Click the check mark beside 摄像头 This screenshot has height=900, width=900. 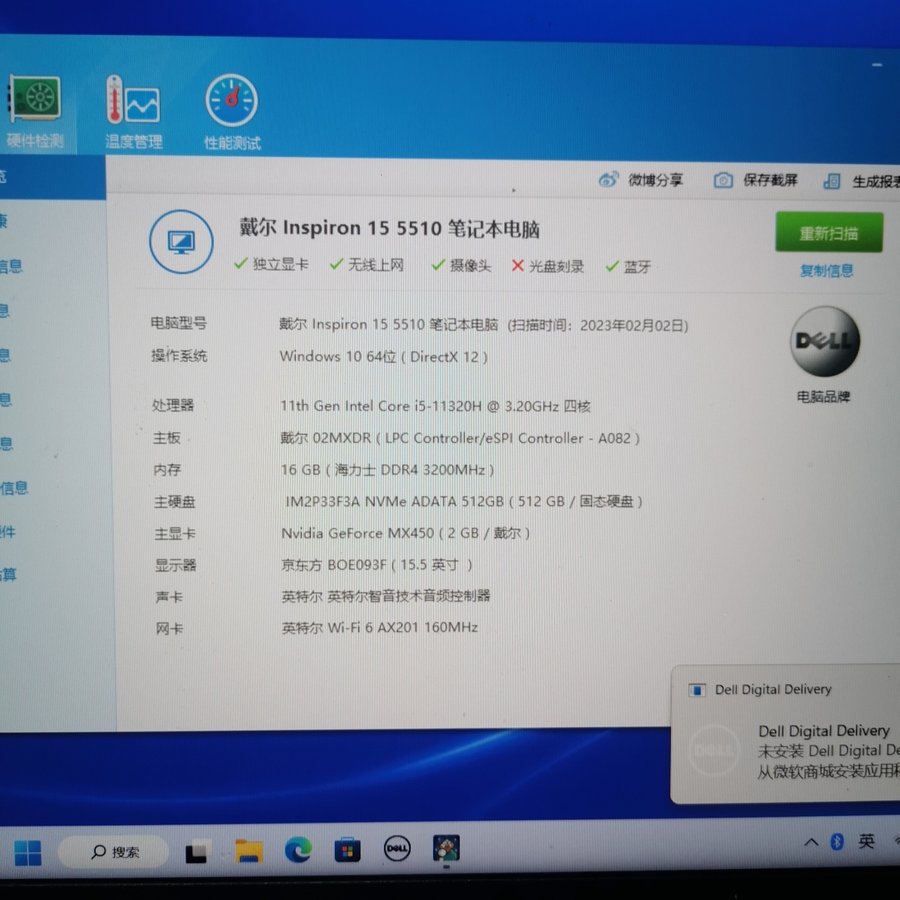pos(438,265)
